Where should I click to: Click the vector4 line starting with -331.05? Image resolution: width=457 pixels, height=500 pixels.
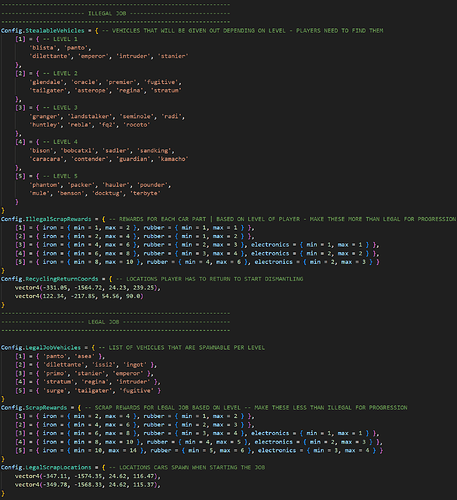(87, 288)
